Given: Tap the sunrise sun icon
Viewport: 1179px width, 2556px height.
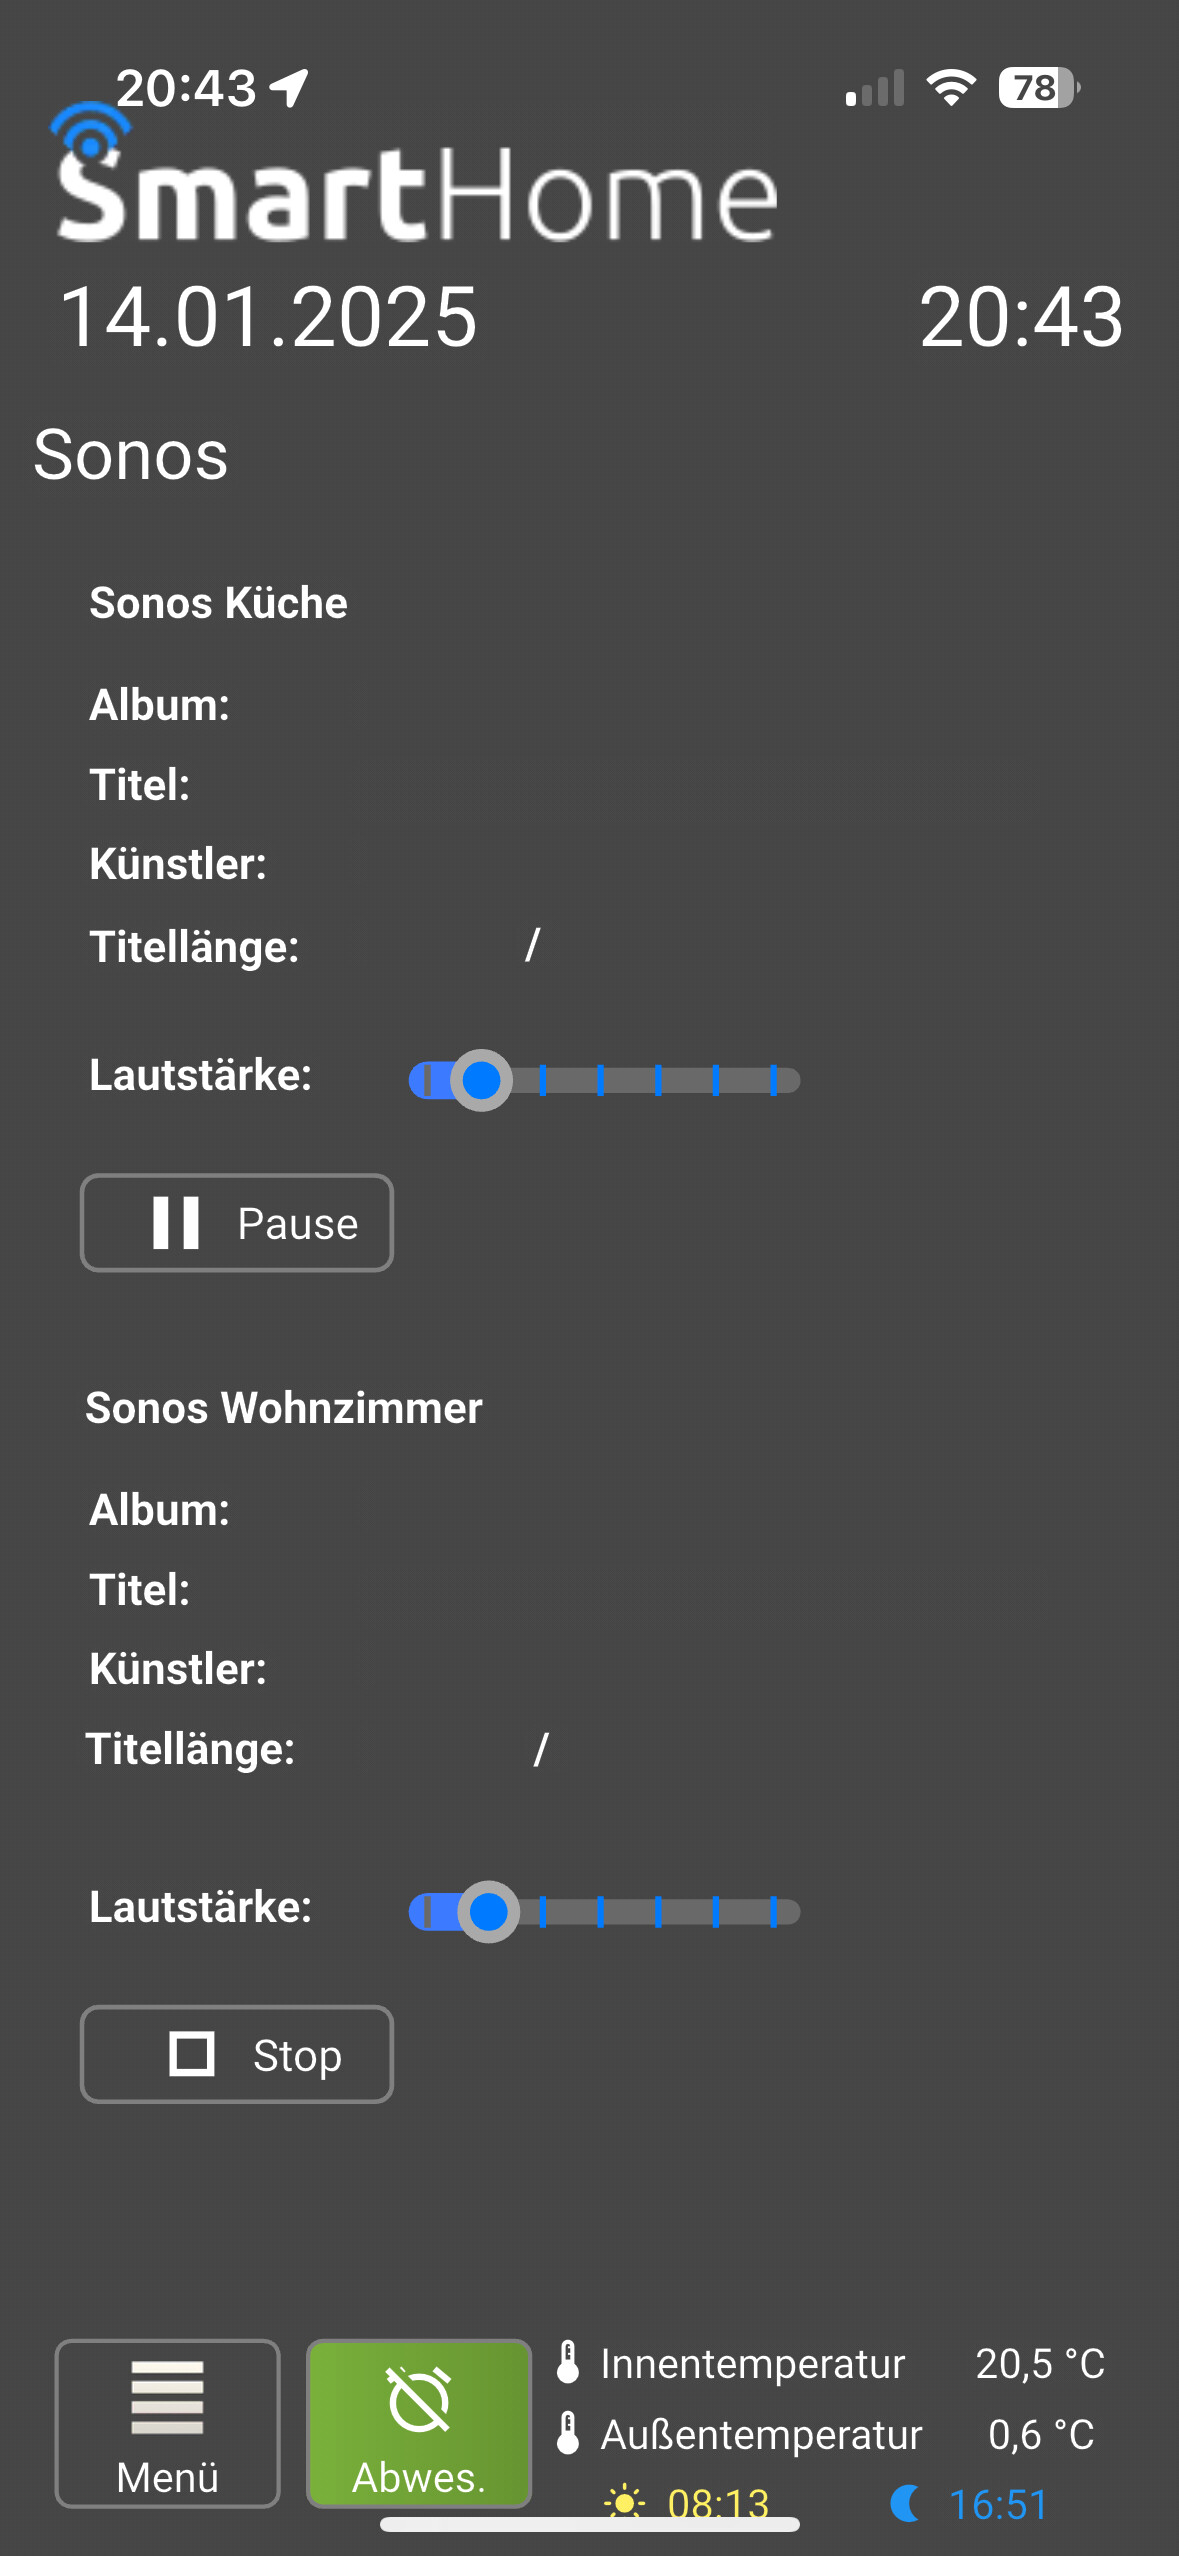Looking at the screenshot, I should point(625,2503).
